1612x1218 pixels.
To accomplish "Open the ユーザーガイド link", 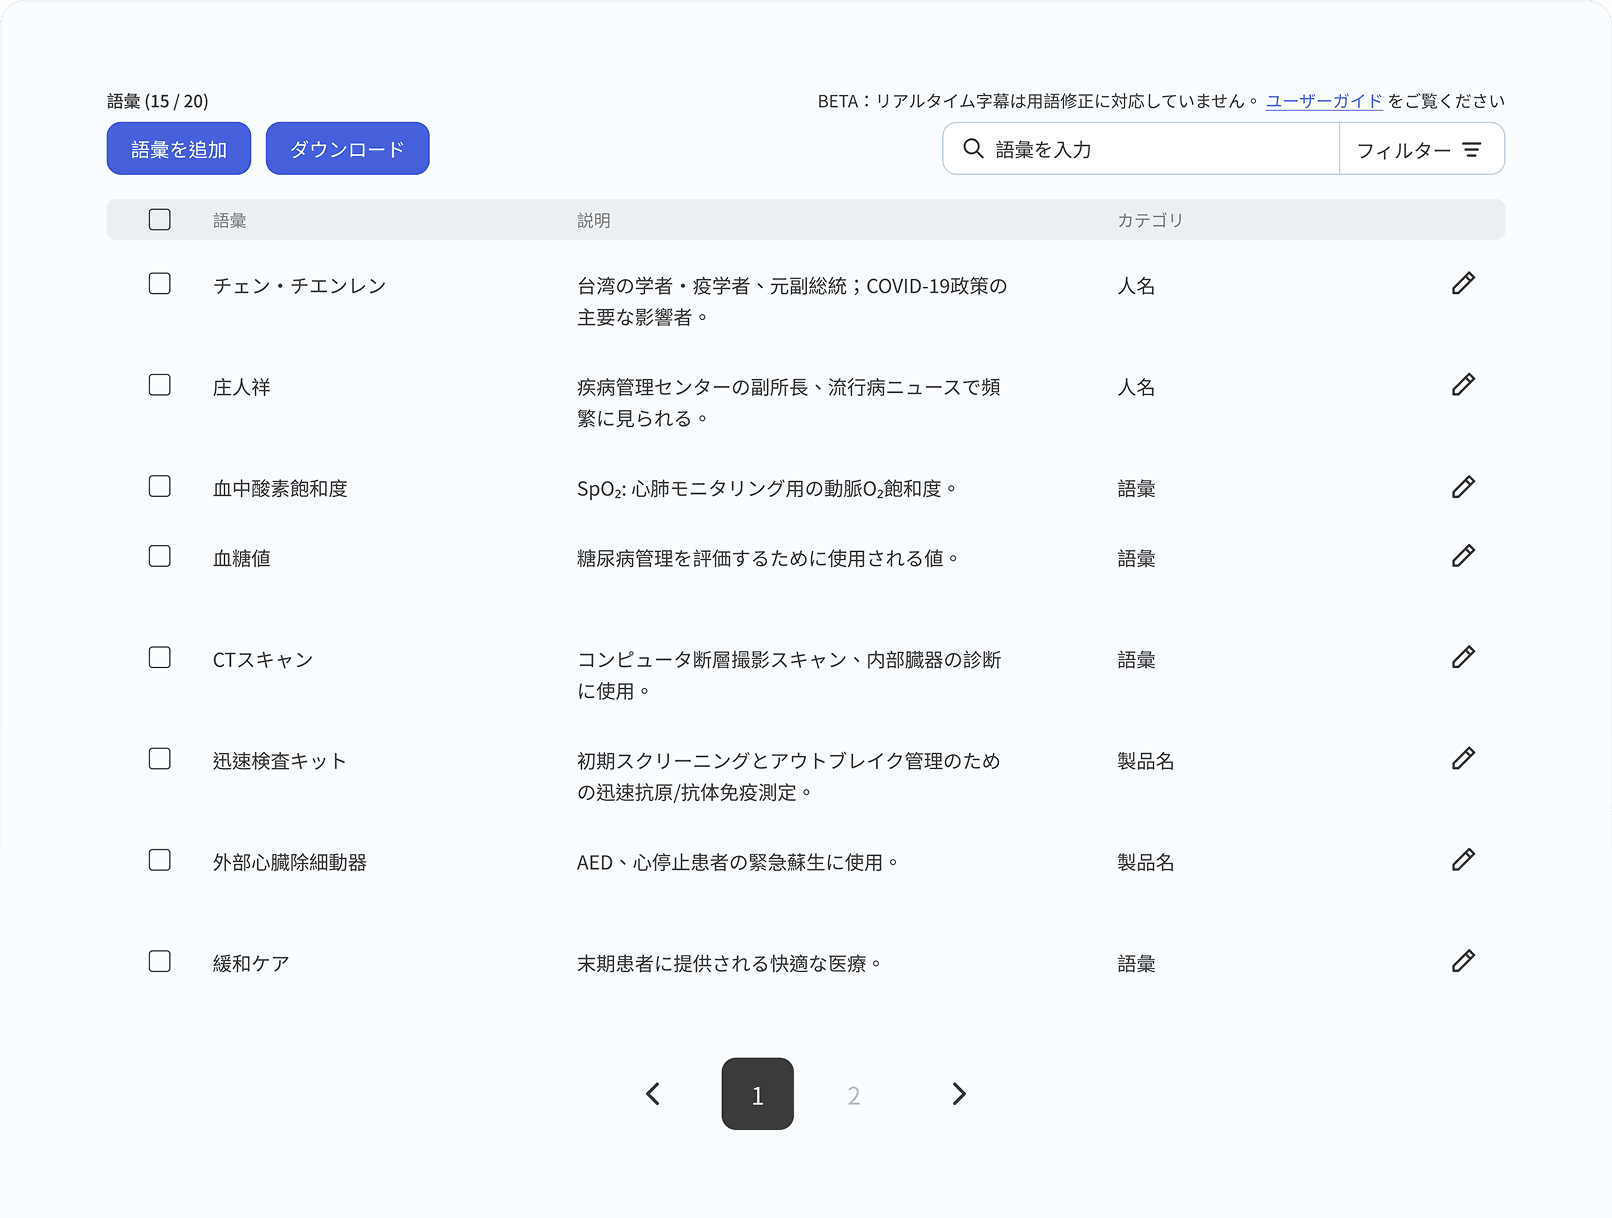I will click(1323, 101).
